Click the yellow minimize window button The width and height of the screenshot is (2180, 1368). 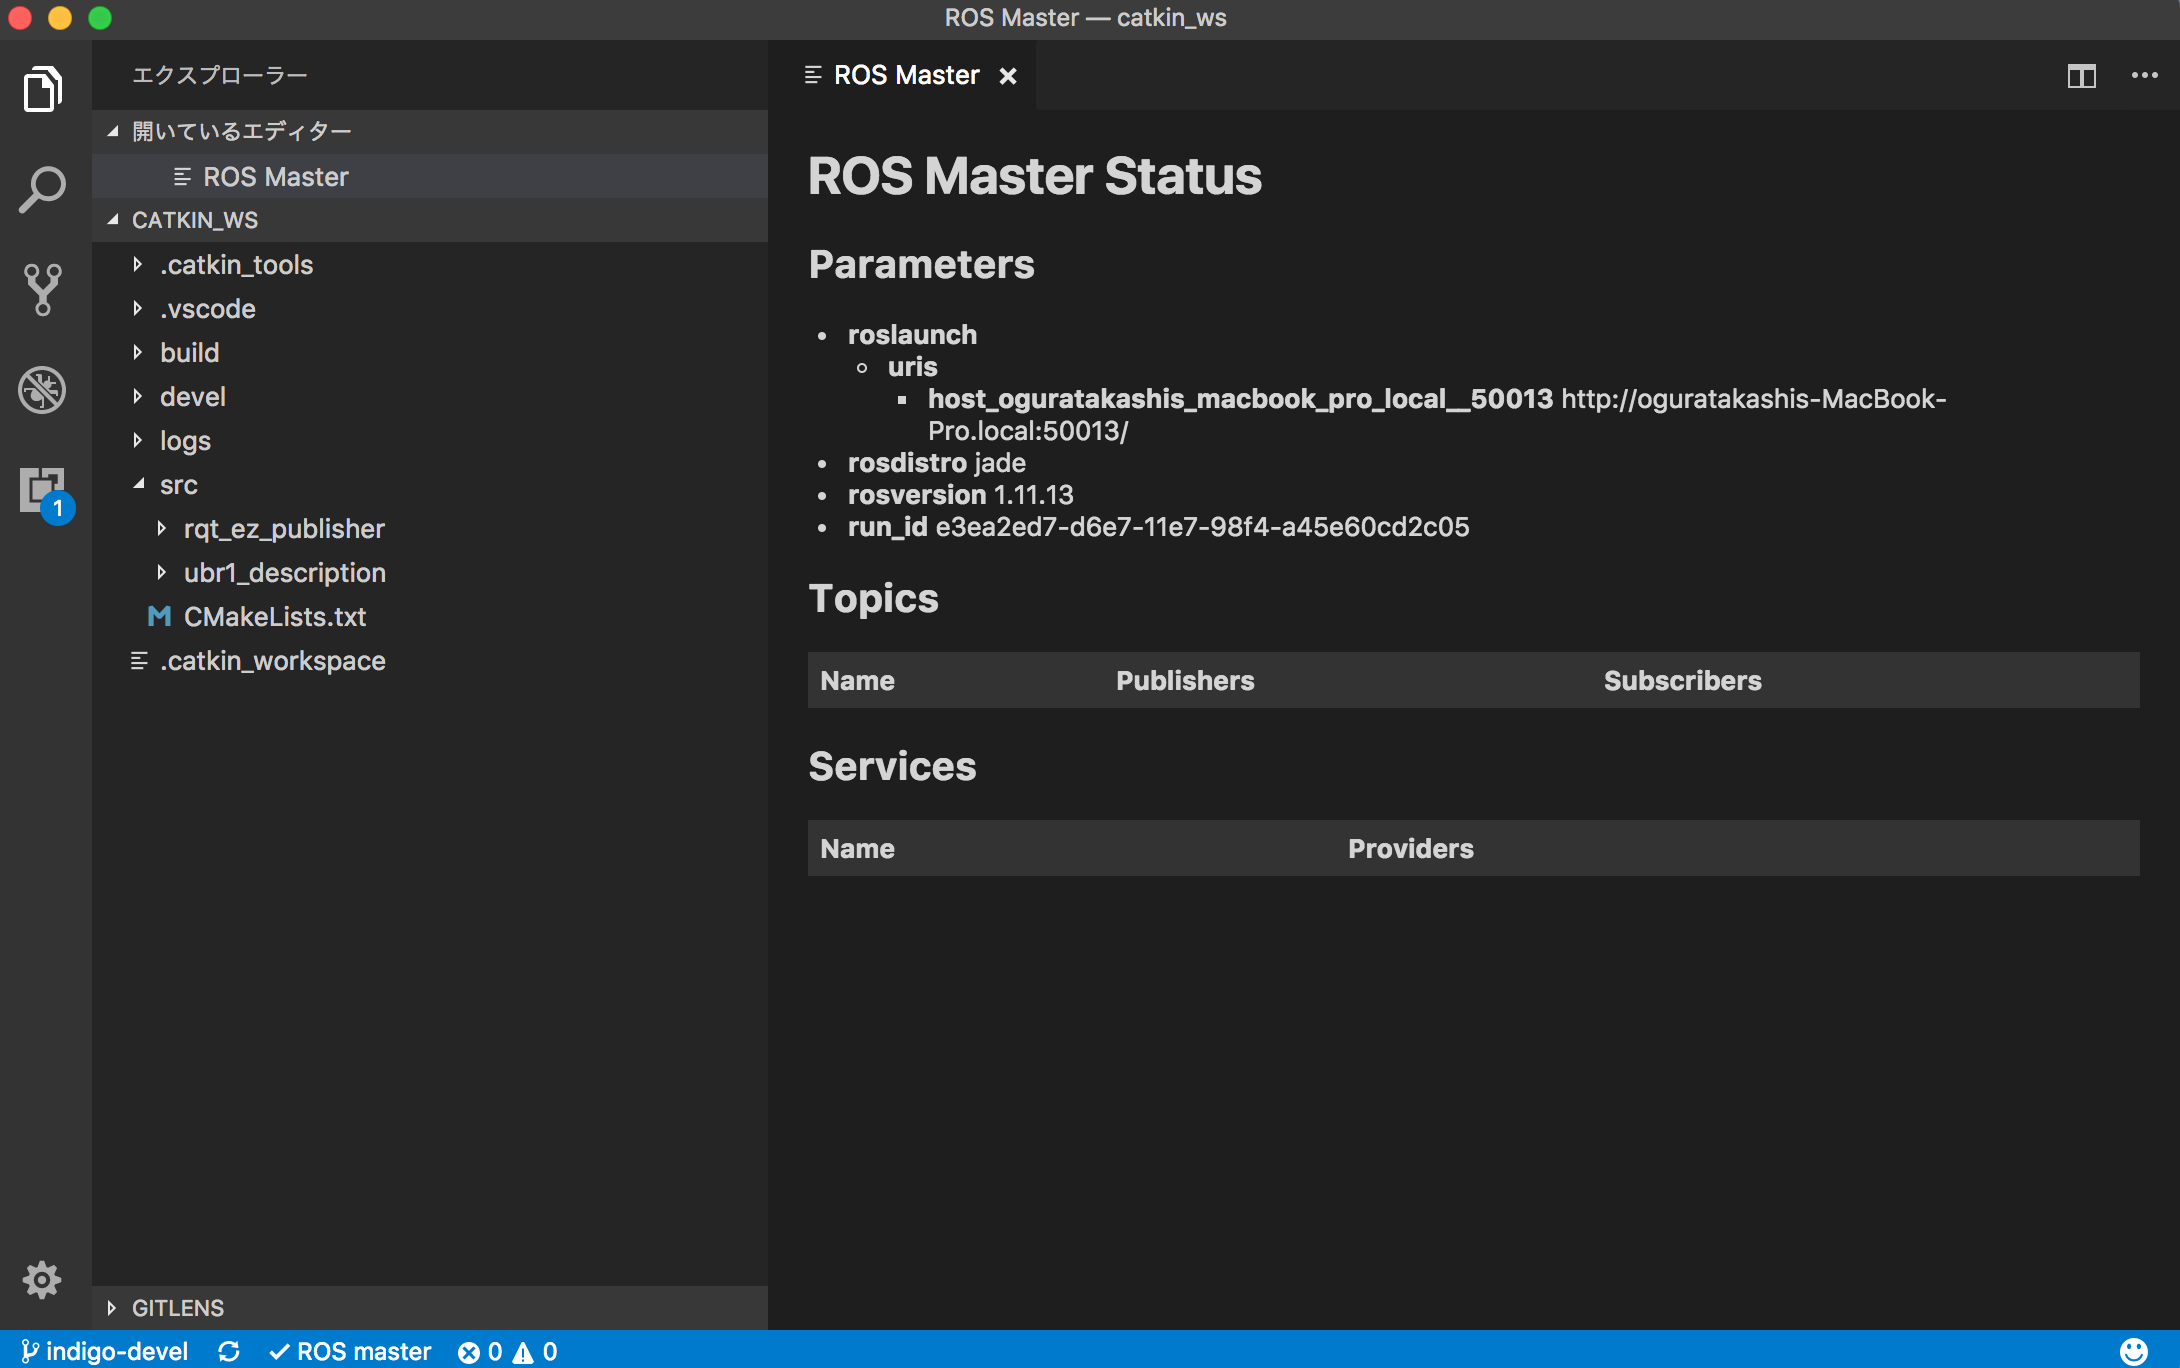point(60,18)
